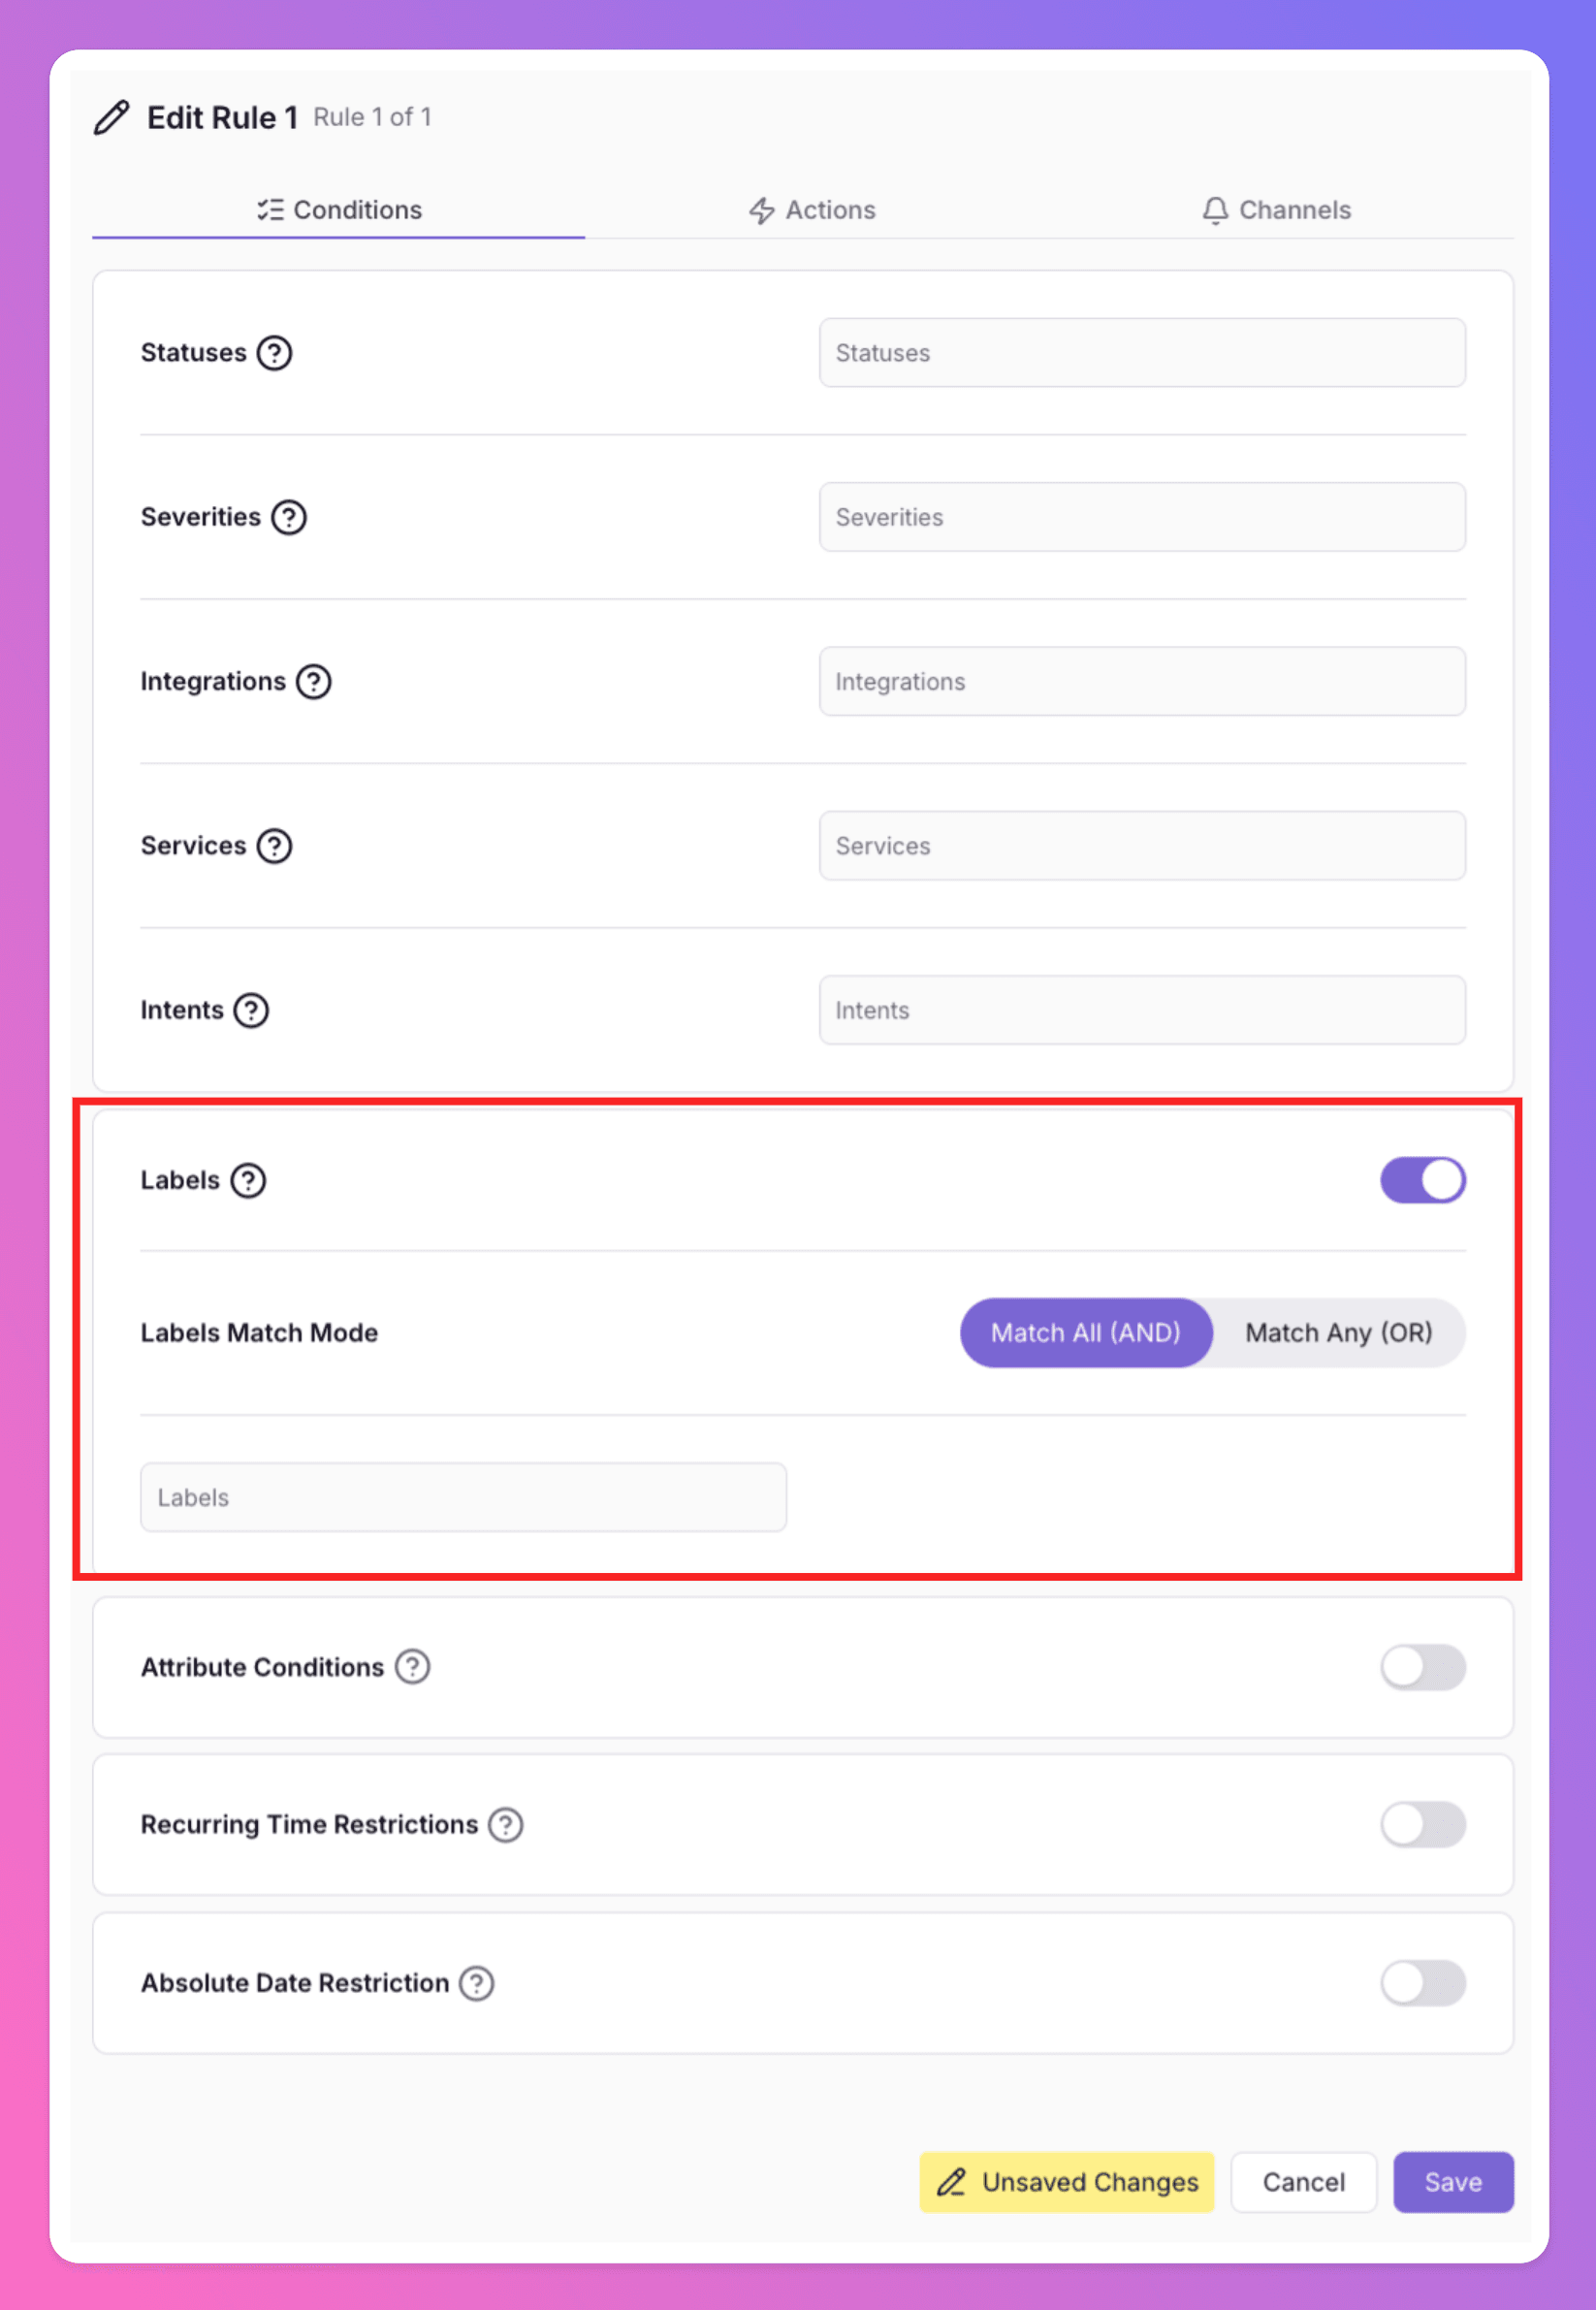Open the Intents help icon
The image size is (1596, 2310).
[x=251, y=1010]
